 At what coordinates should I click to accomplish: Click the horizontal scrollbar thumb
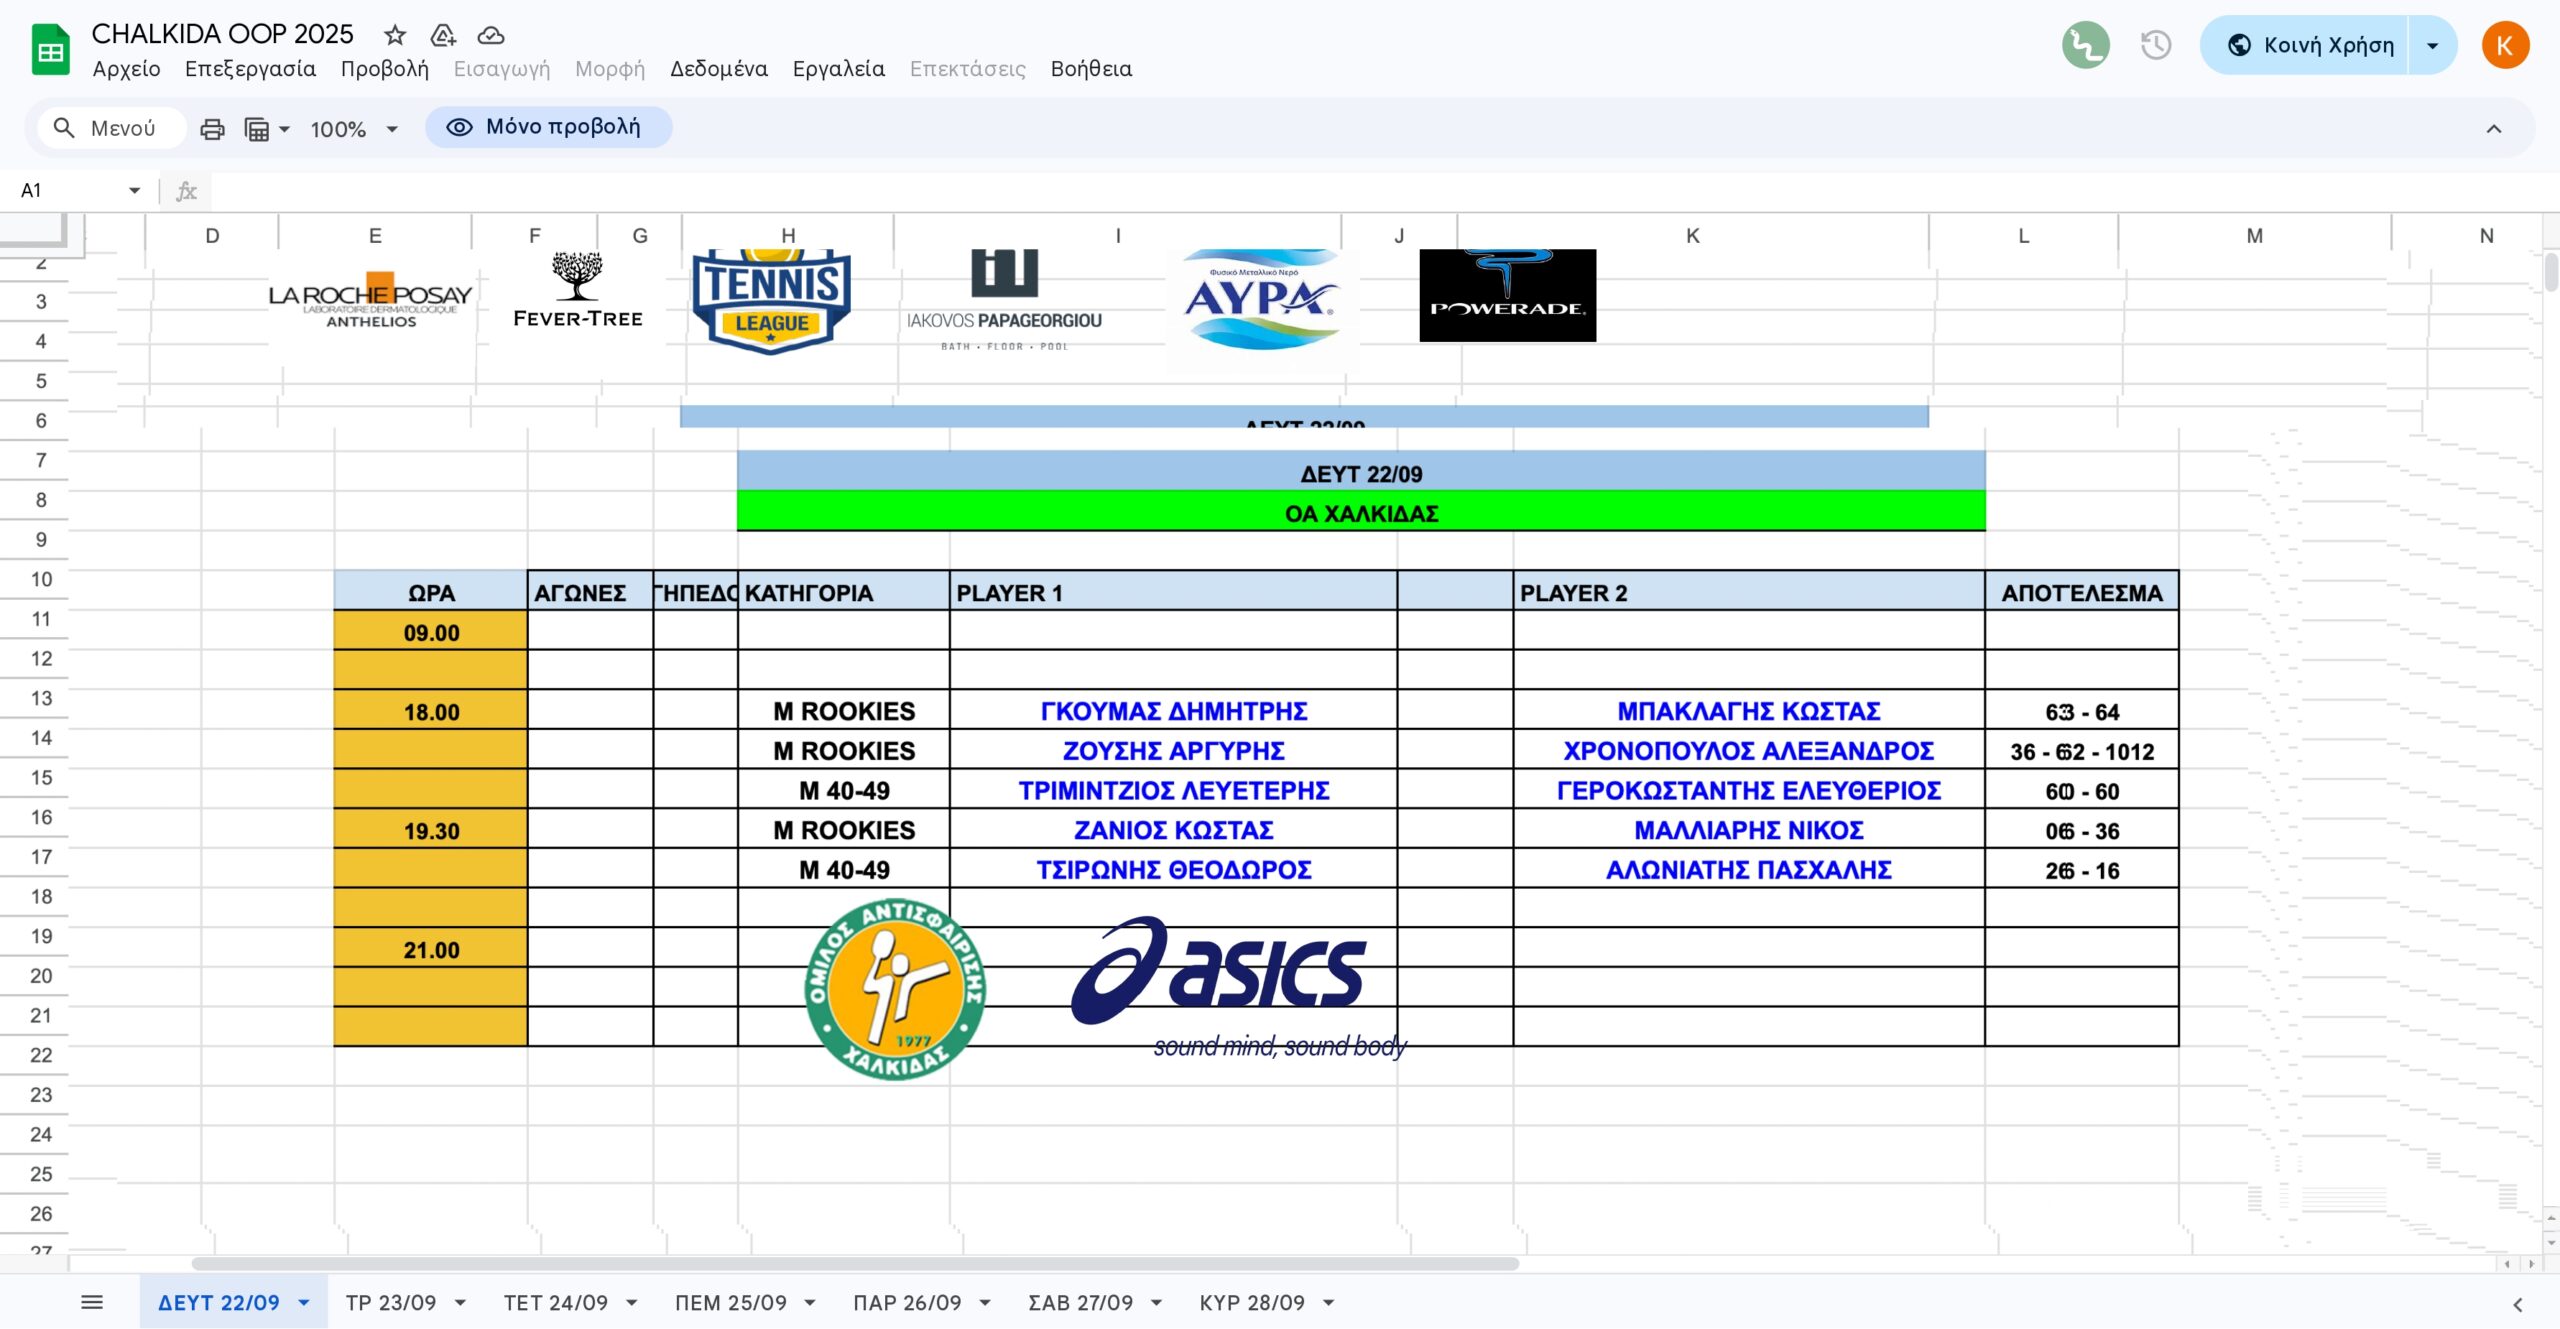(x=855, y=1263)
